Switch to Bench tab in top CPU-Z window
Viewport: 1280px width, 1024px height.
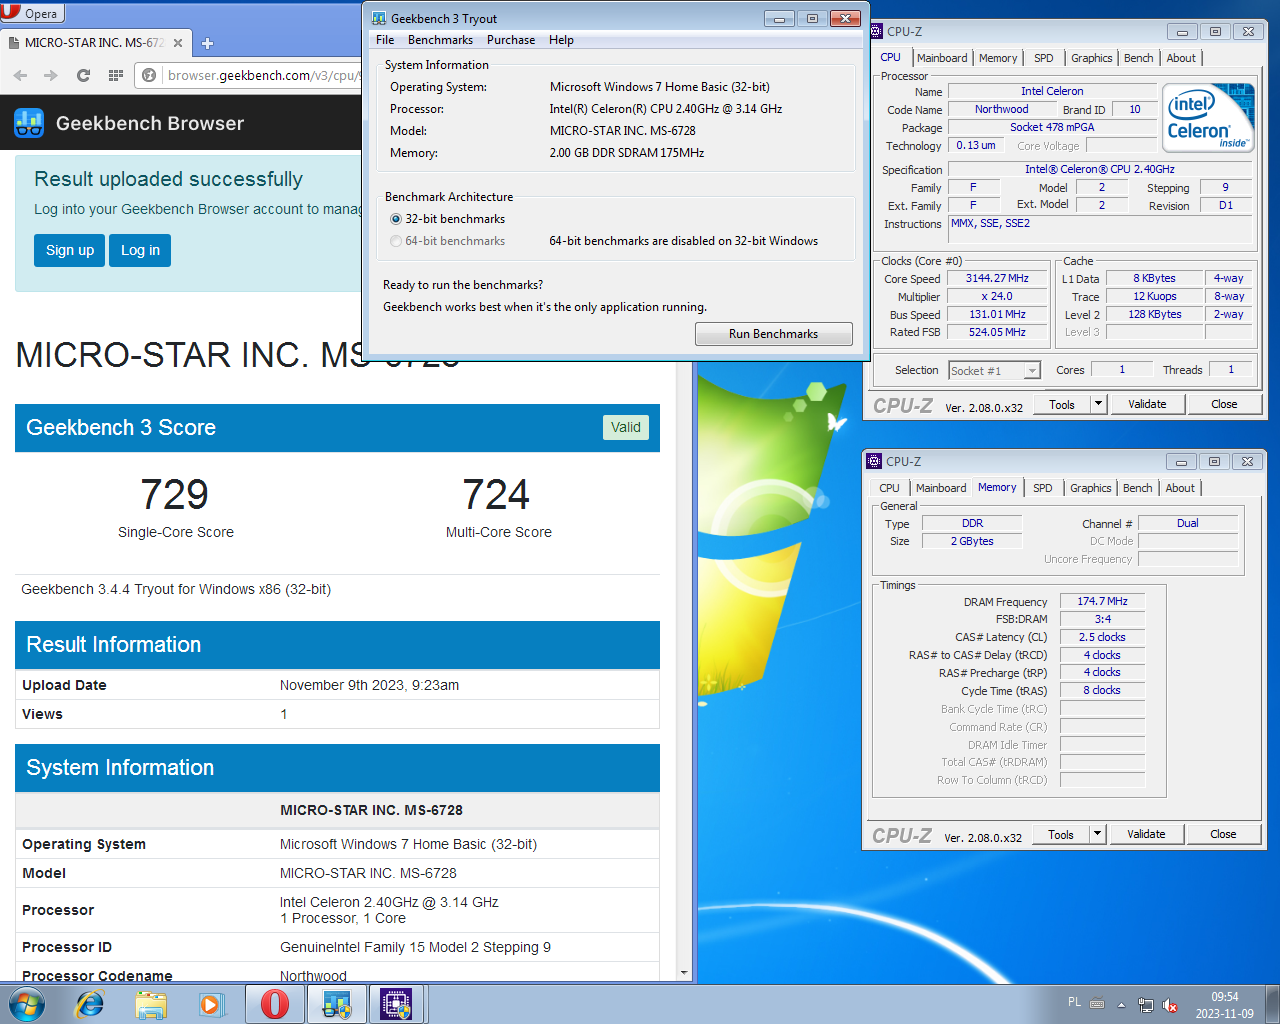[1138, 58]
